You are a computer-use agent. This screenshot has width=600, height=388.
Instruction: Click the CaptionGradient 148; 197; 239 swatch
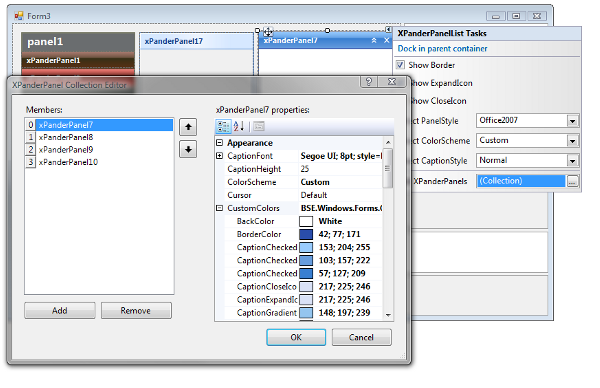point(306,313)
